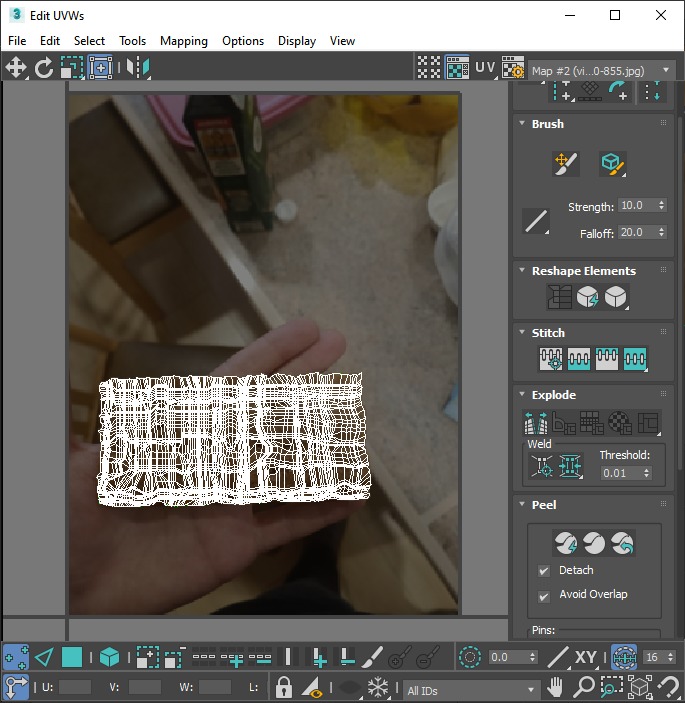Adjust the Falloff spinner arrows
Screen dimensions: 685x703
(662, 232)
